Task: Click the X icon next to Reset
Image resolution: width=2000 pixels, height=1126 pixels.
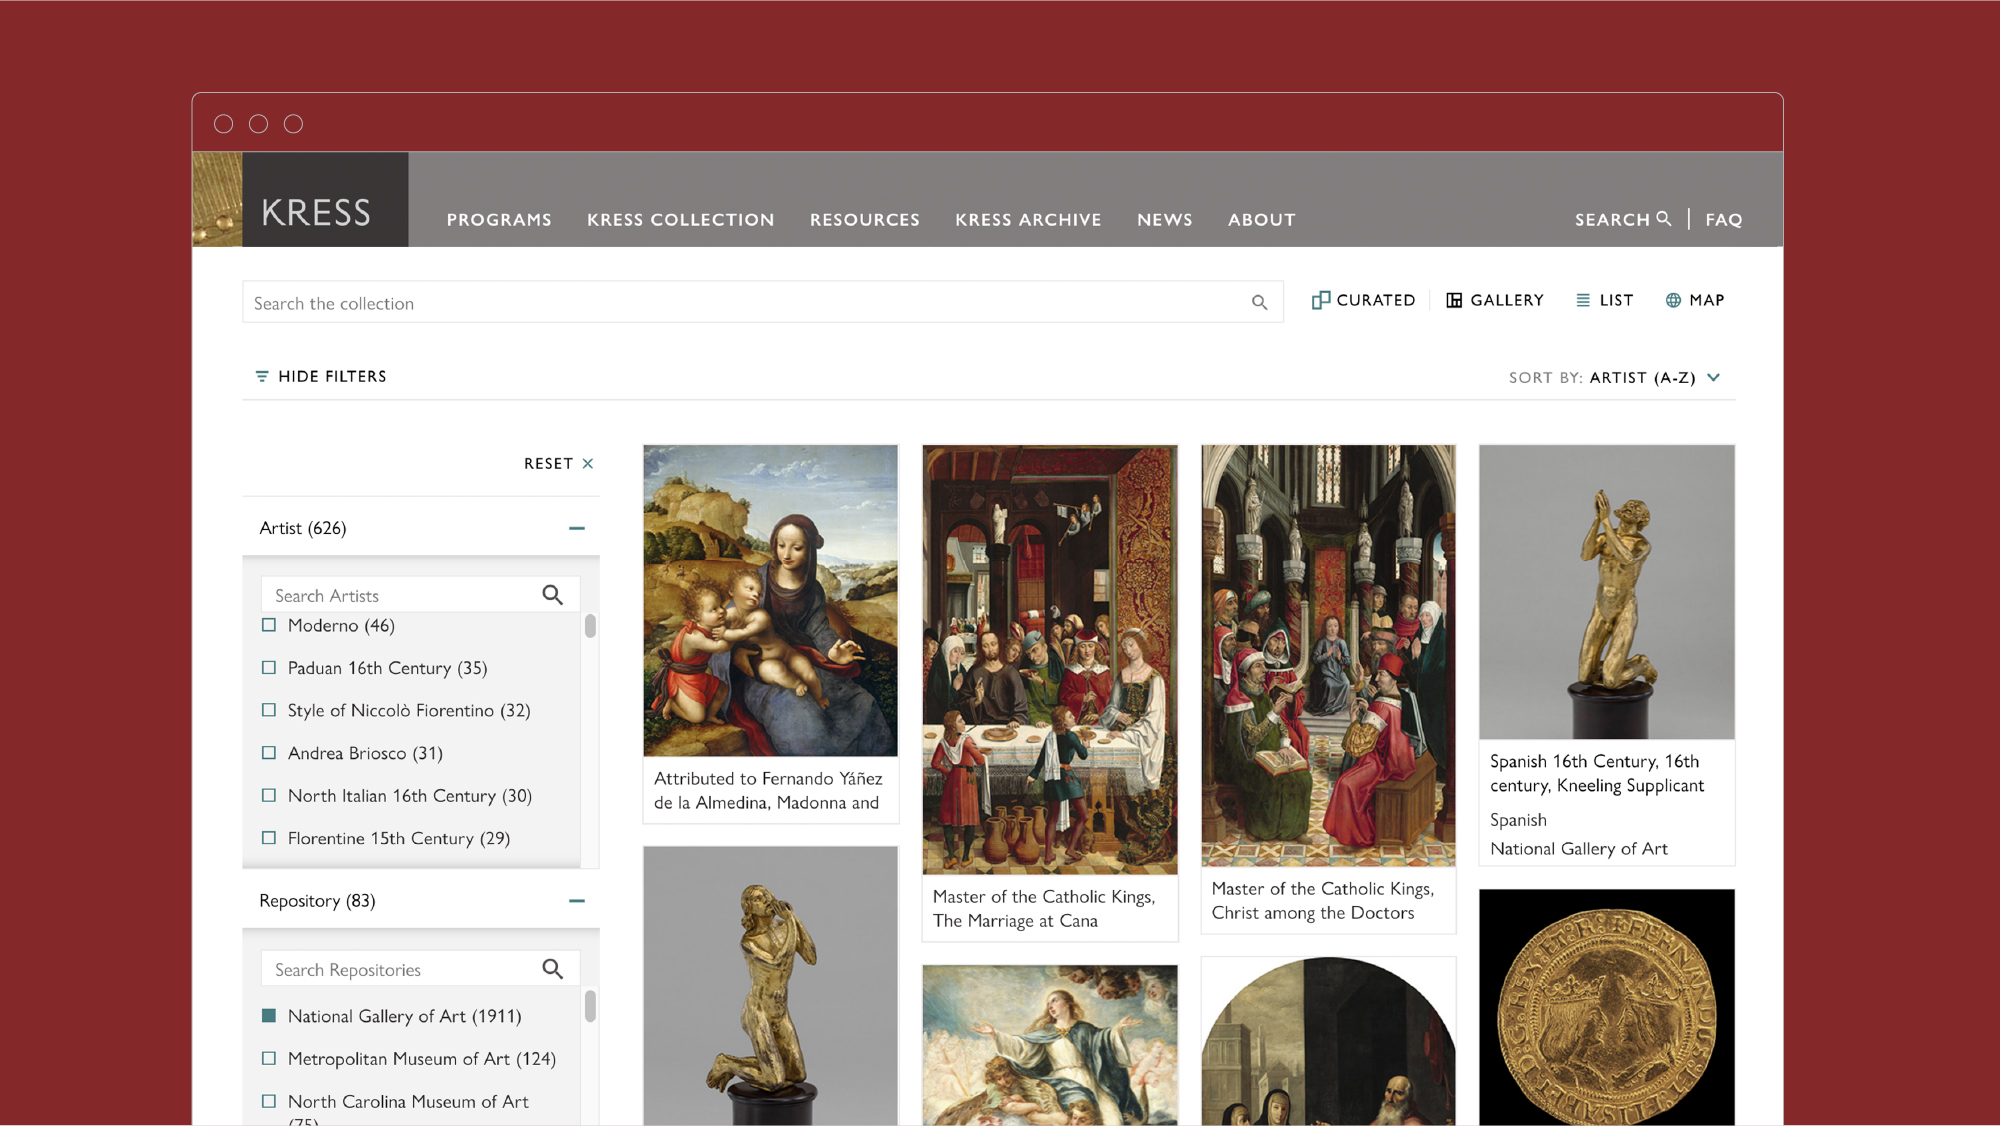Action: coord(588,463)
